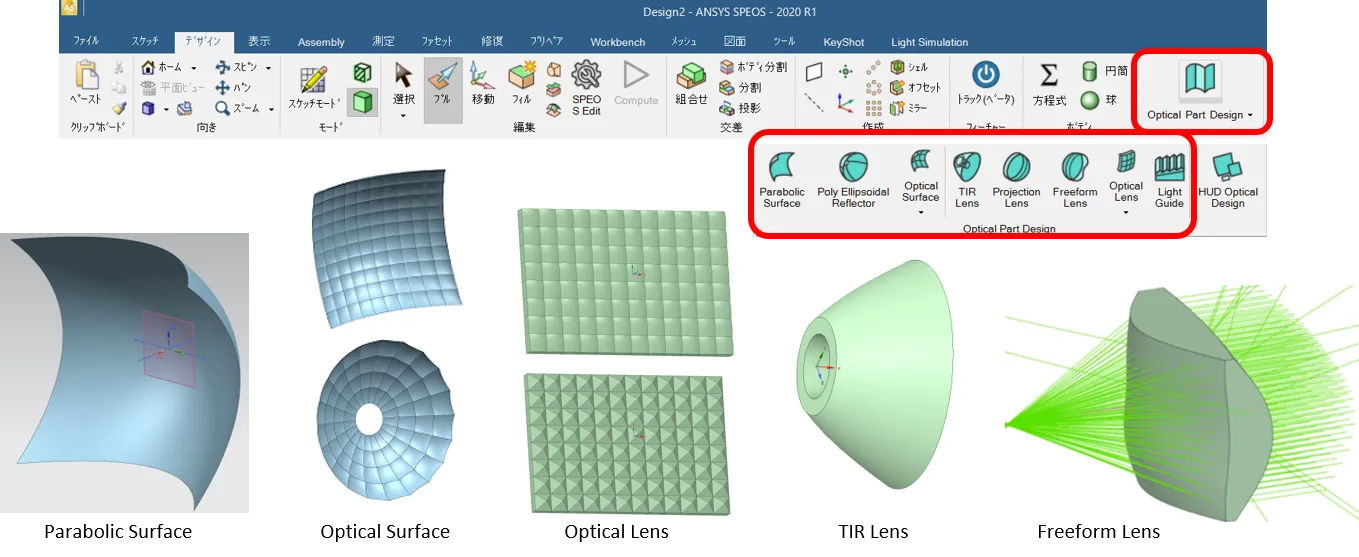Toggle Sketch Mode (スケッチモード)
1359x557 pixels.
pos(314,86)
